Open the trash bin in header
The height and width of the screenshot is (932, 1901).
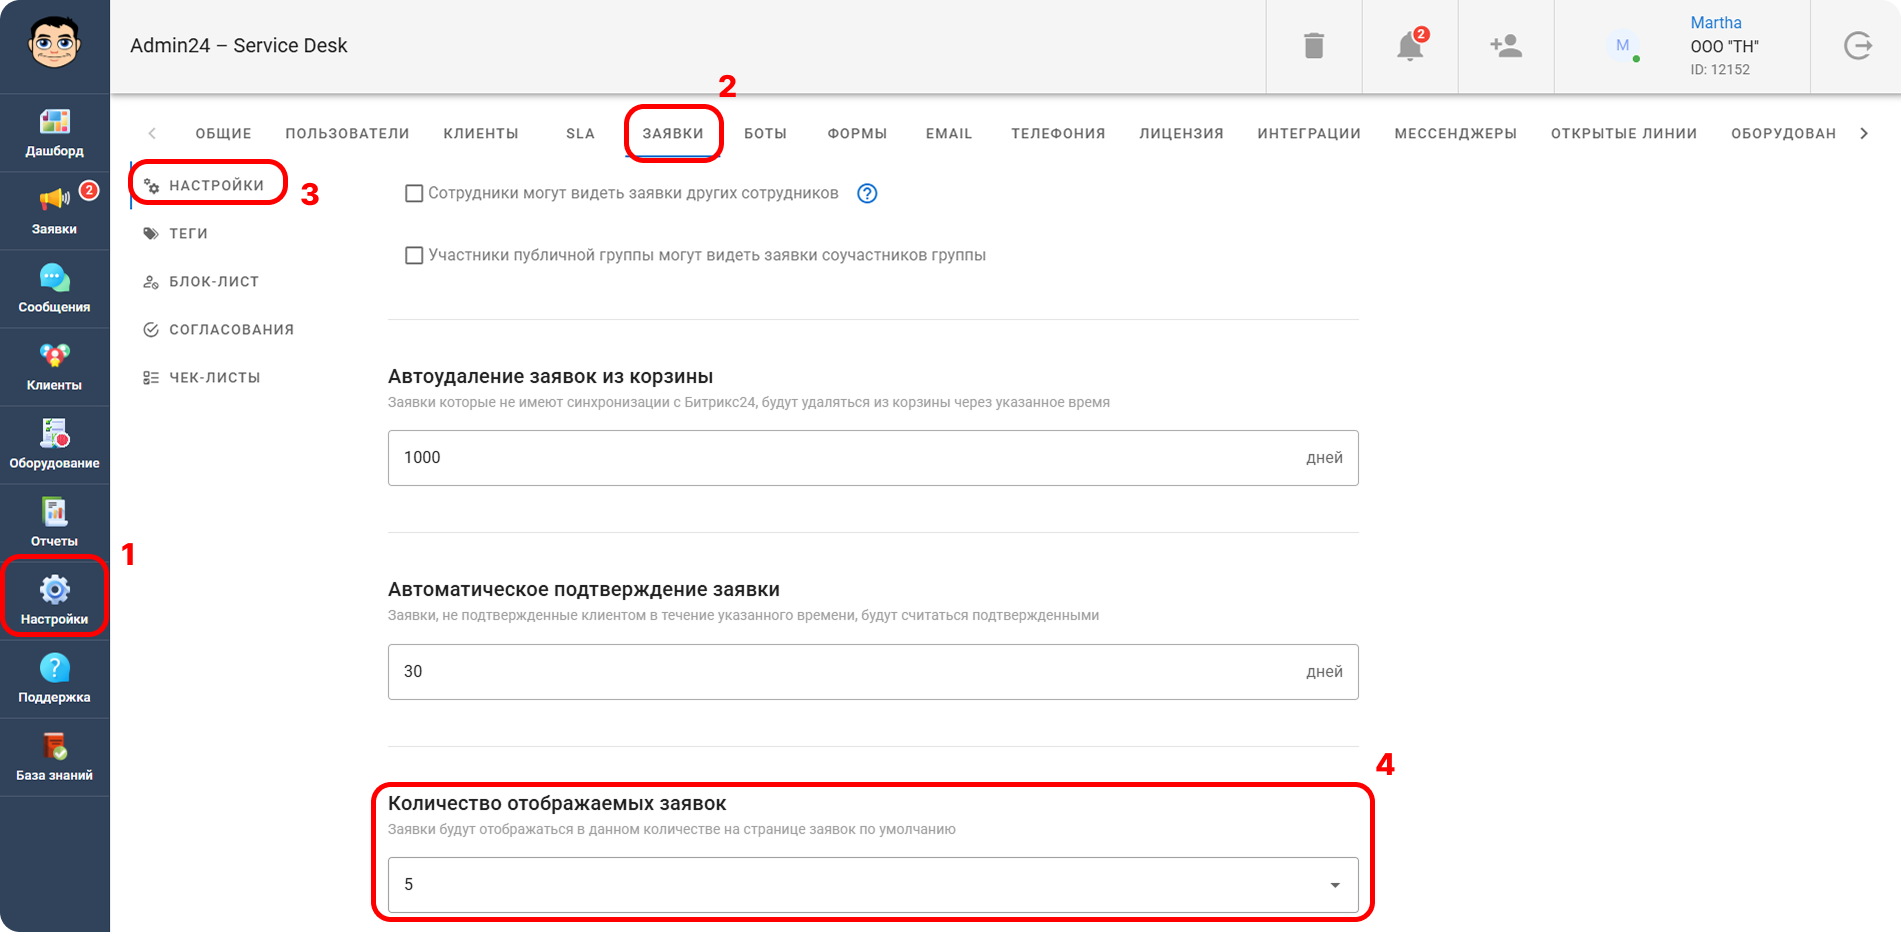(x=1314, y=46)
